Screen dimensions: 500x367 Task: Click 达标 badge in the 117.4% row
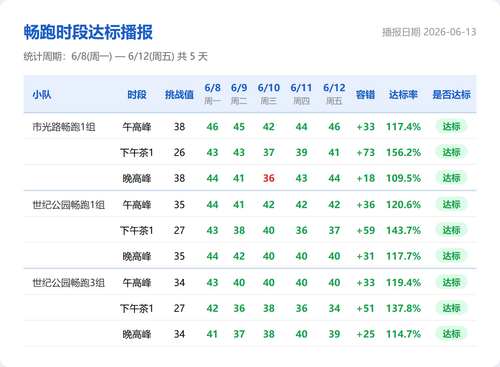[451, 126]
